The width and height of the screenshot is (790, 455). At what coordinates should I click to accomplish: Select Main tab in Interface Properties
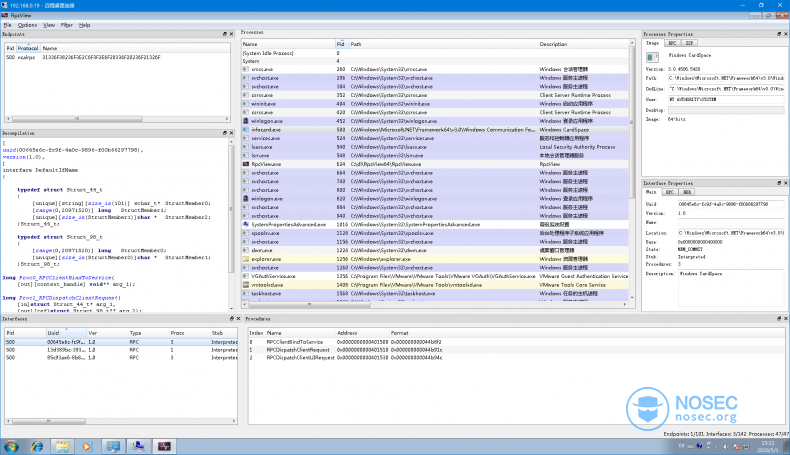point(651,192)
